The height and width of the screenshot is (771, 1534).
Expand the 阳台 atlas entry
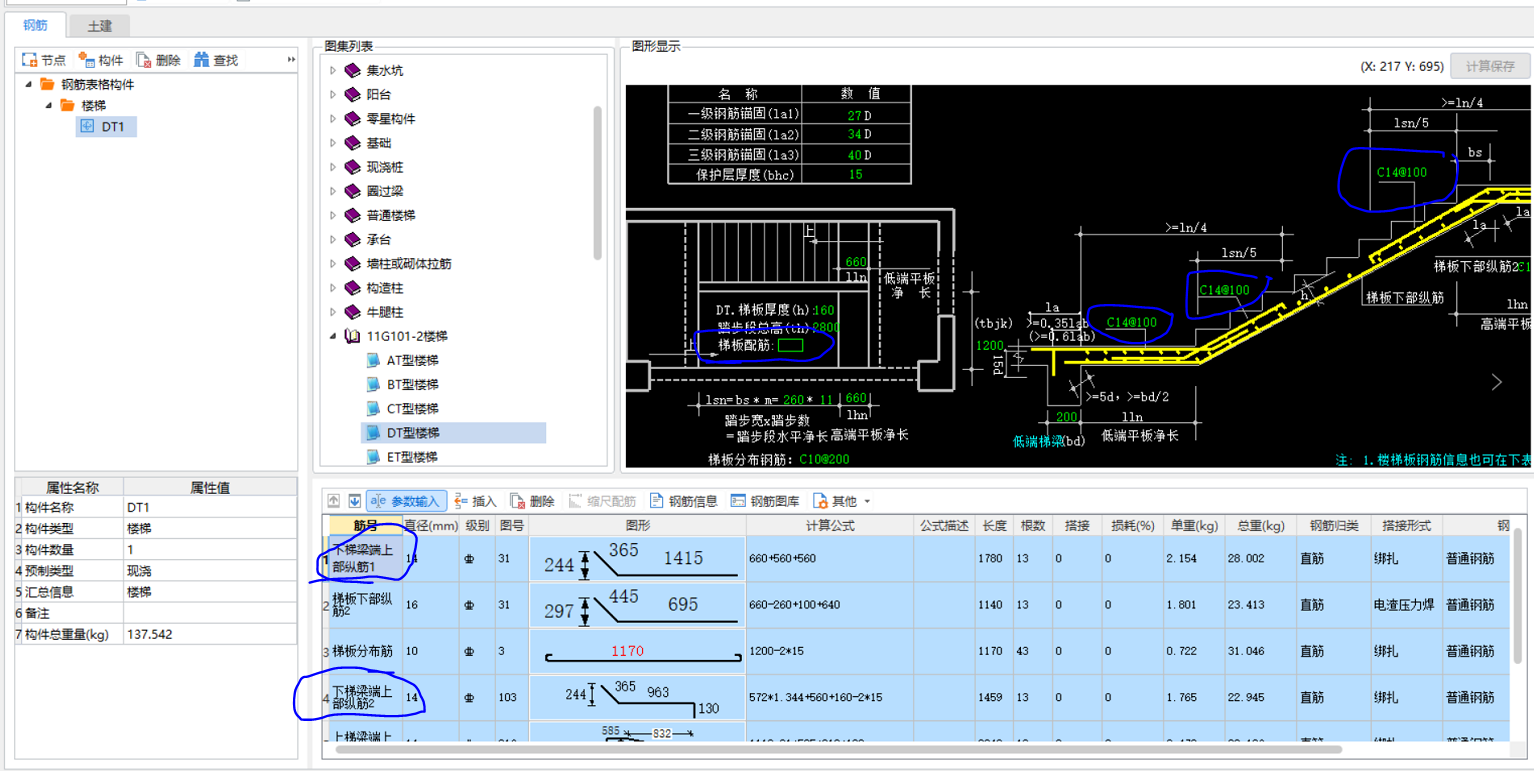point(334,95)
